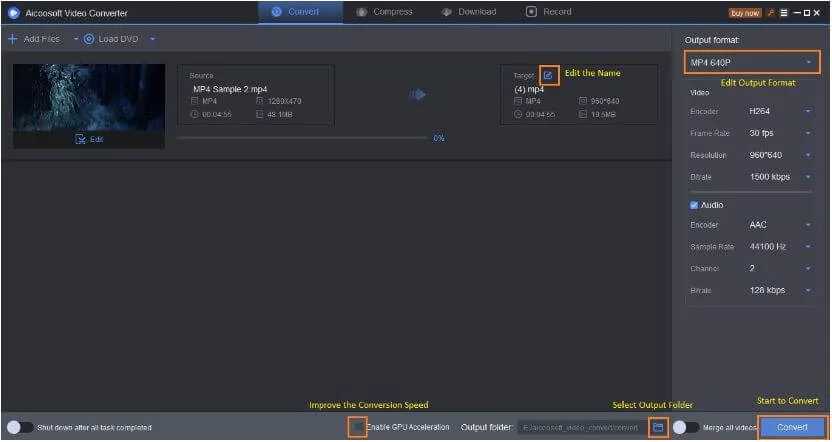Click the Convert button to start

coord(792,427)
